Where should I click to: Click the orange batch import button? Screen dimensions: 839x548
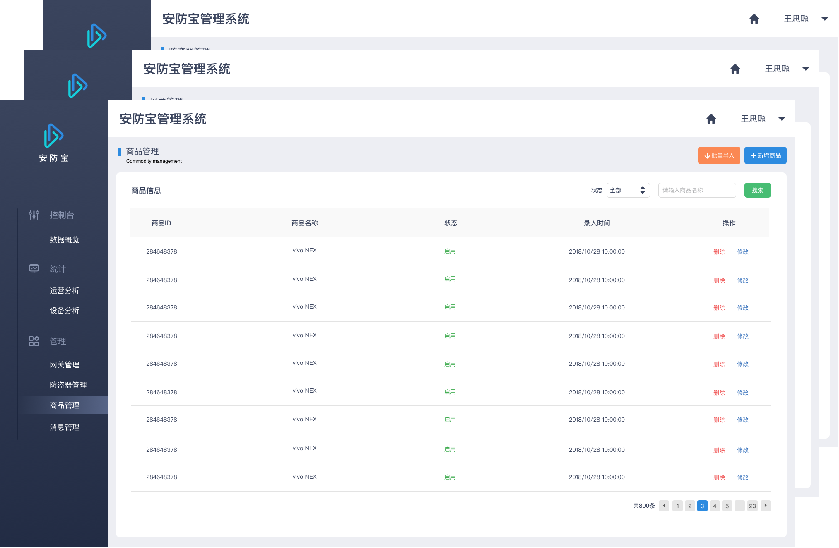tap(719, 155)
